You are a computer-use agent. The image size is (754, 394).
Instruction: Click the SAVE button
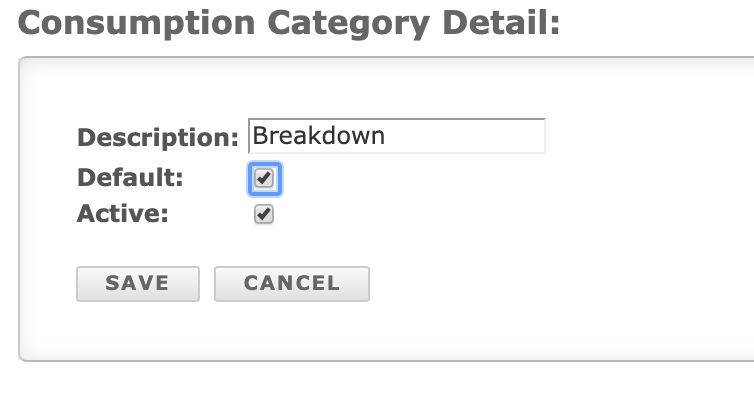click(x=138, y=284)
